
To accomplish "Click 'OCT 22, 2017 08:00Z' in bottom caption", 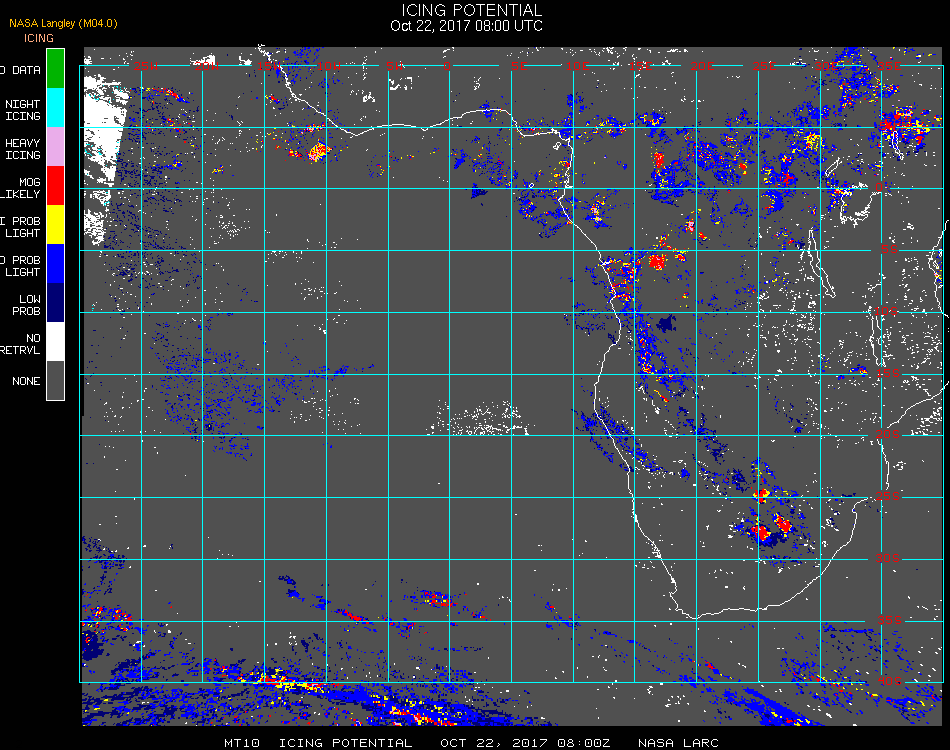I will (x=525, y=743).
